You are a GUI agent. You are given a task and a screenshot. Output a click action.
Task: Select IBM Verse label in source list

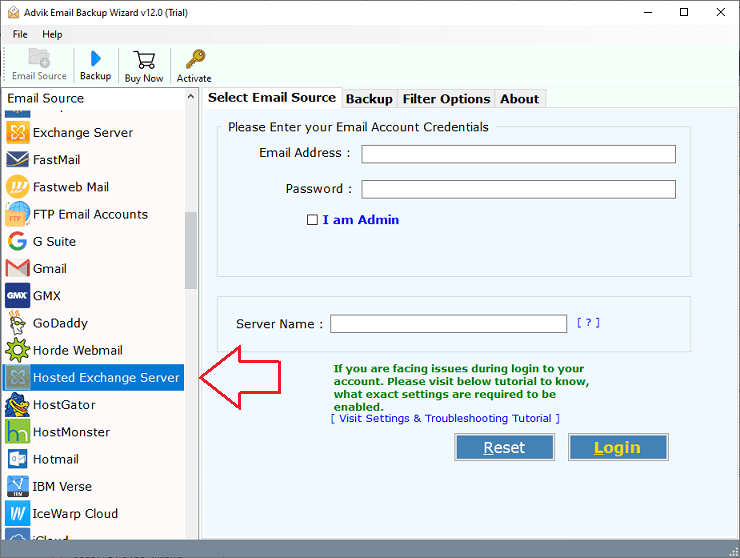coord(62,487)
